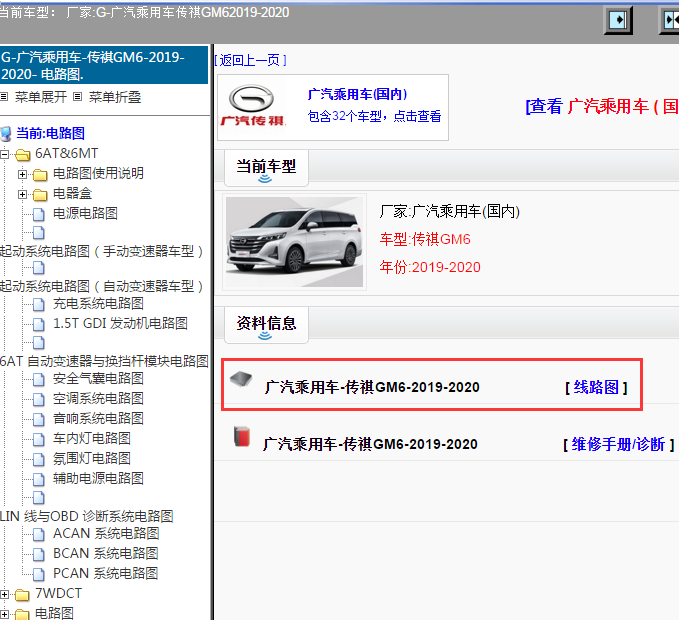
Task: Expand the bottom 电路图 folder node
Action: (x=4, y=614)
